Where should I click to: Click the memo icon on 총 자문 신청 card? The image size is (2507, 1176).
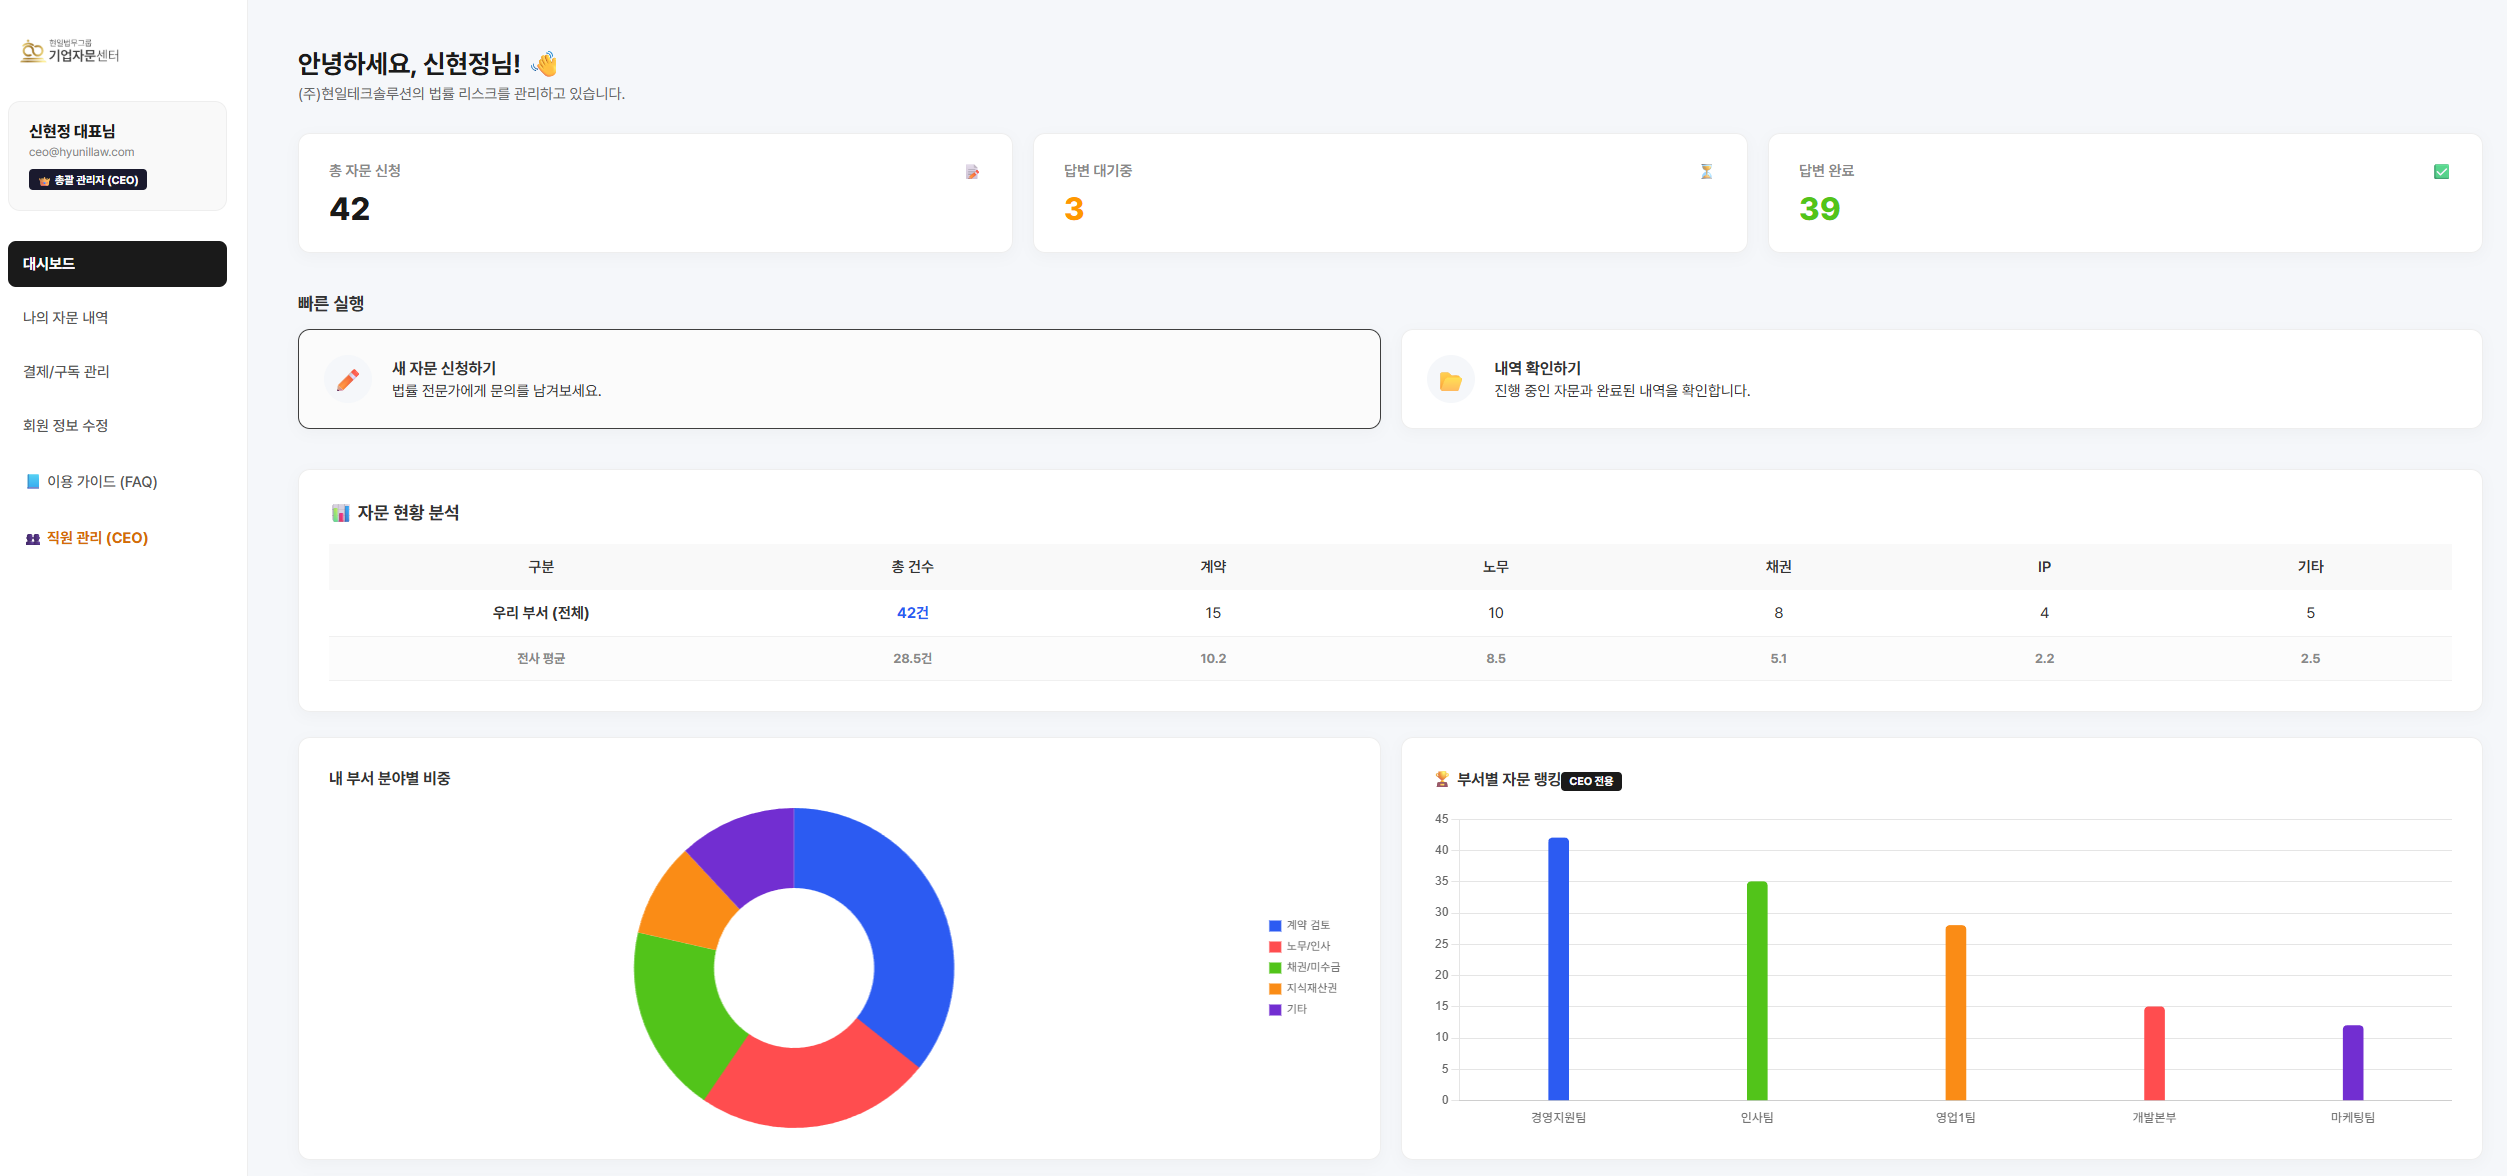click(972, 172)
